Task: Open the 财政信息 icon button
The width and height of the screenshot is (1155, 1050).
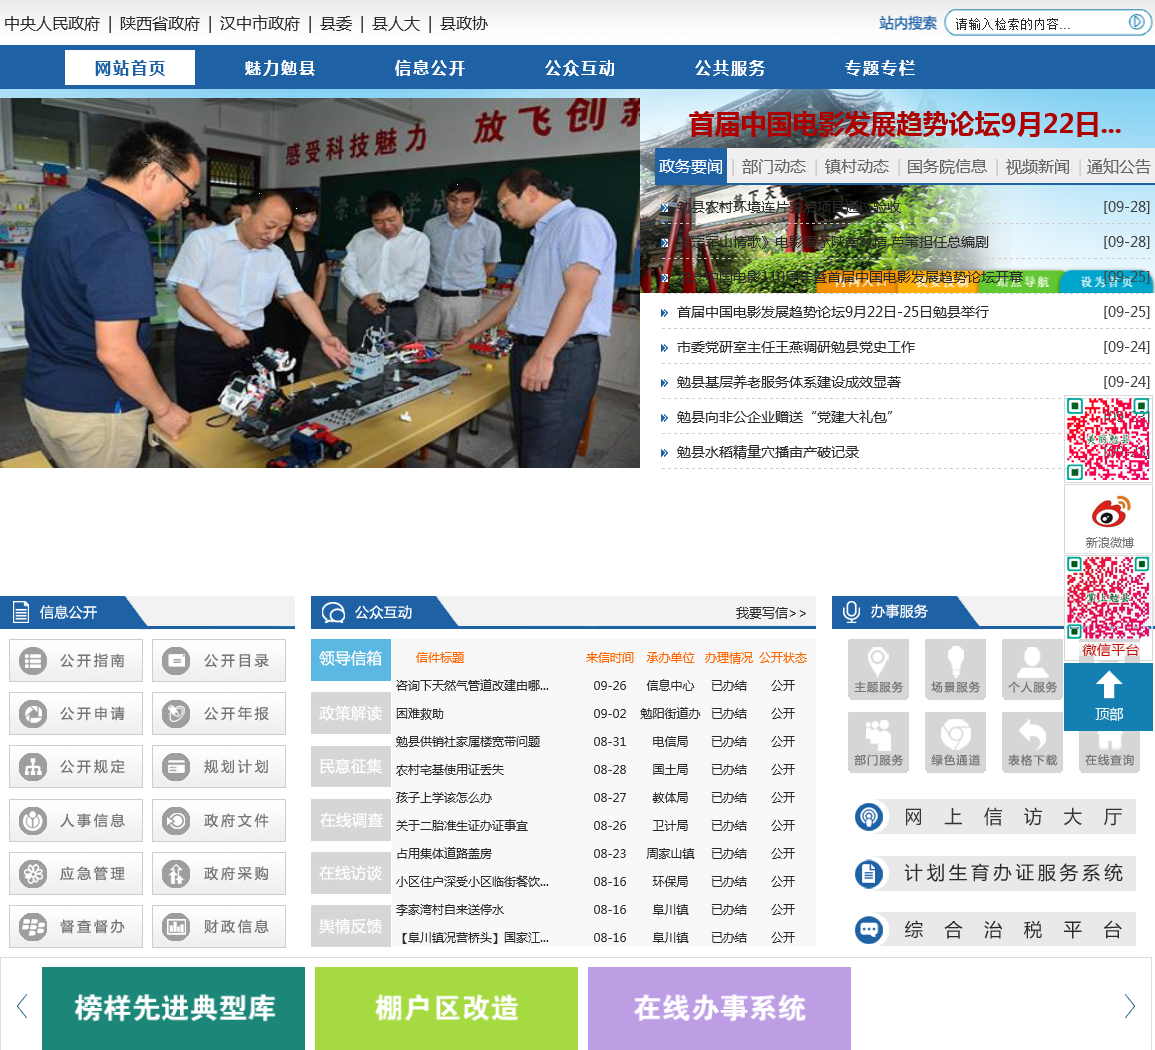Action: point(219,926)
